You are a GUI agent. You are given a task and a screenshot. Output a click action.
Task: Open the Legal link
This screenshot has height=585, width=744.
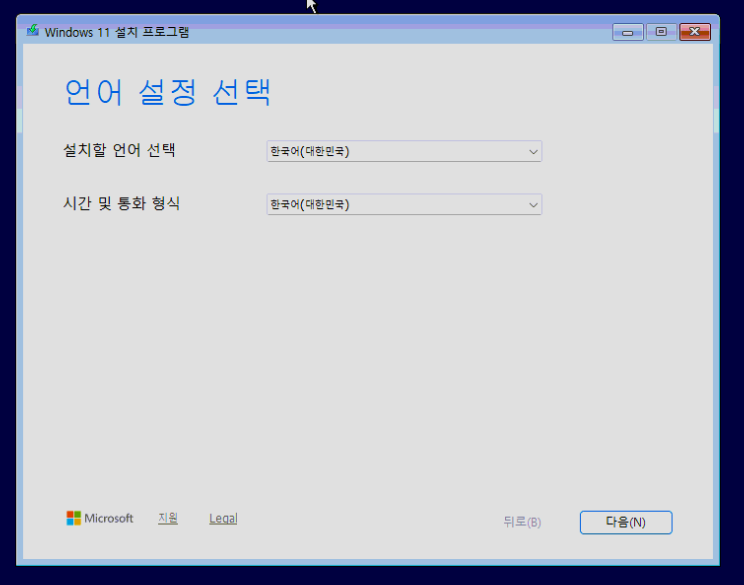(x=223, y=518)
